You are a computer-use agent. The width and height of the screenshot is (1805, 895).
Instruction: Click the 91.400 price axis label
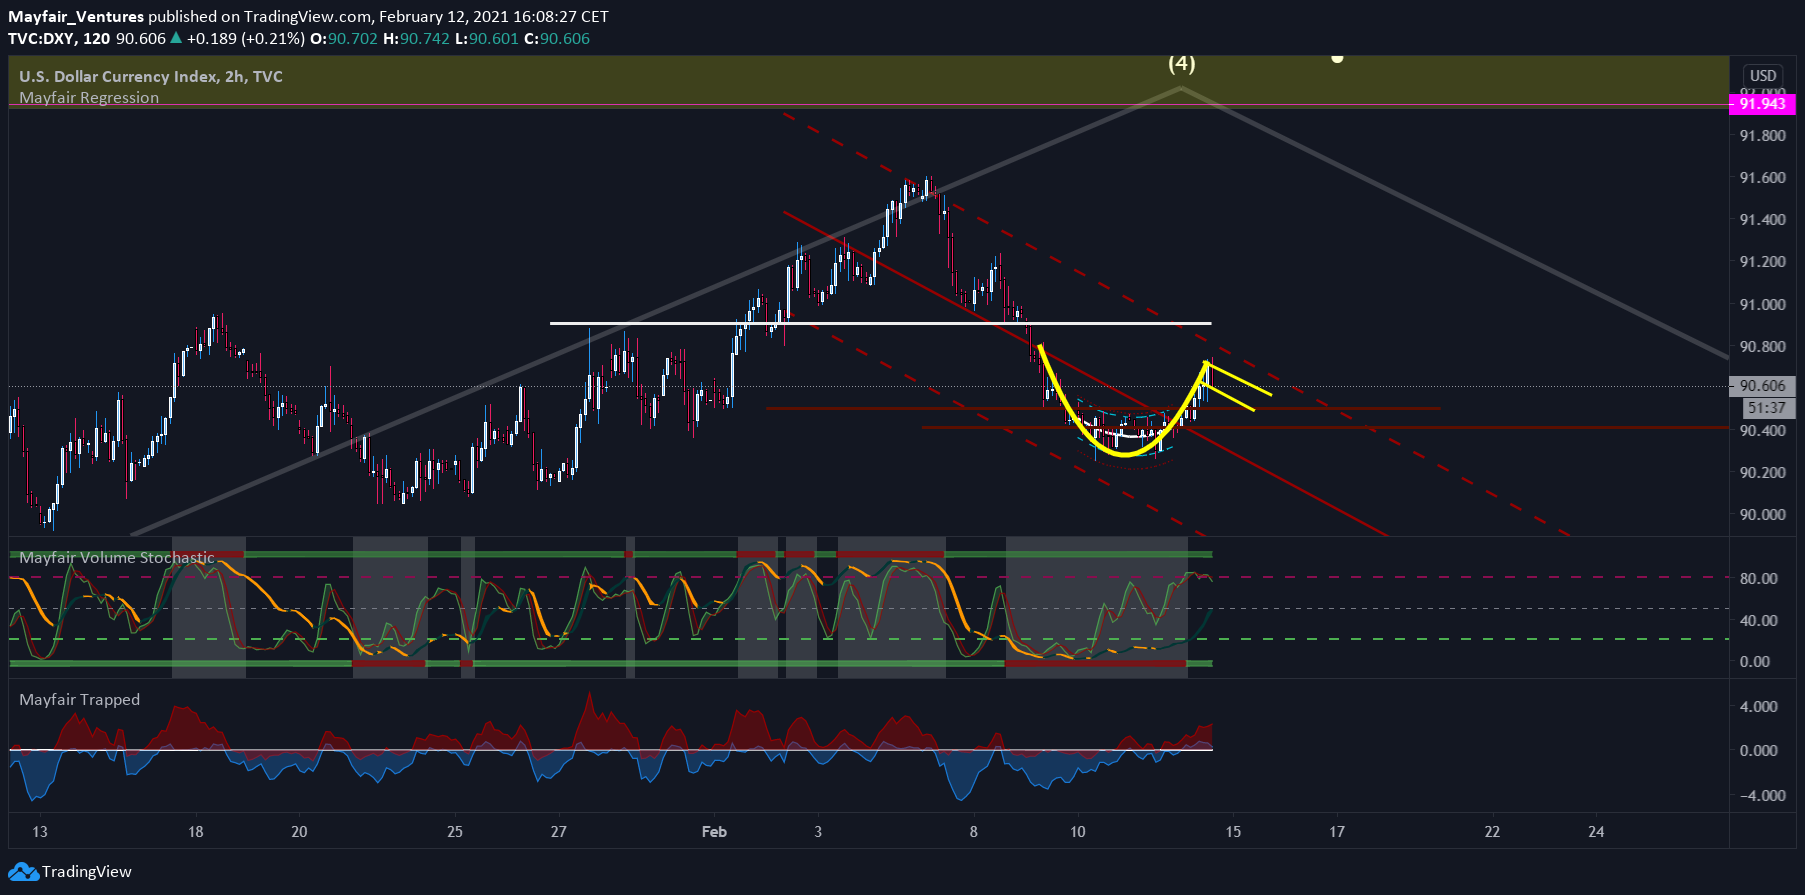click(1762, 220)
